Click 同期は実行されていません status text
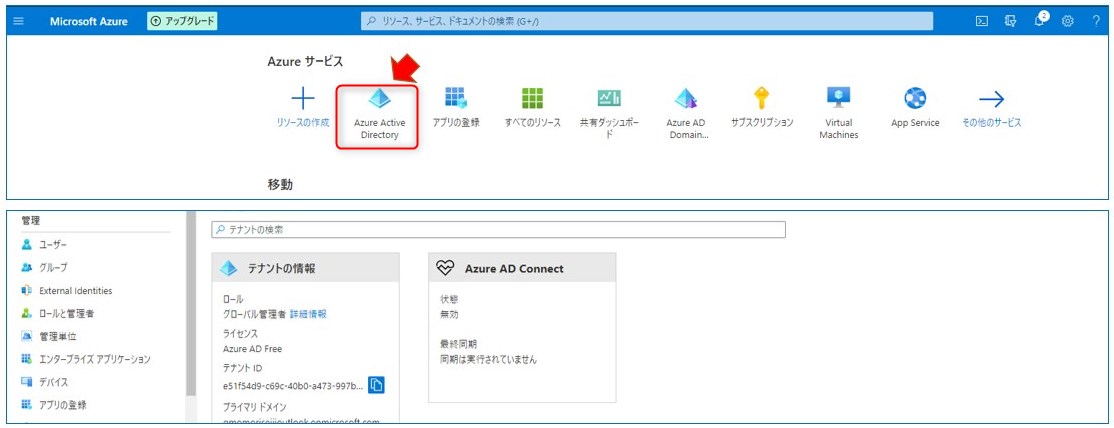 click(x=489, y=359)
